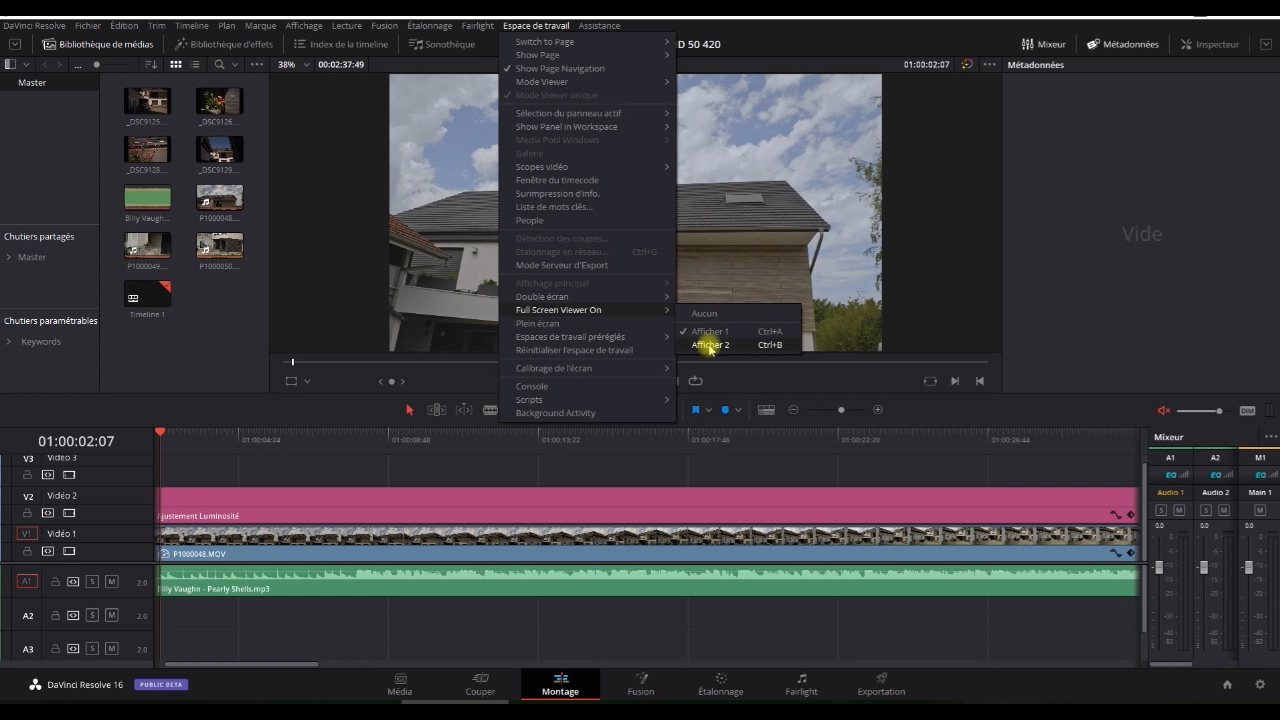Activate the dynamic trim mode tool
The width and height of the screenshot is (1280, 720).
(x=464, y=410)
